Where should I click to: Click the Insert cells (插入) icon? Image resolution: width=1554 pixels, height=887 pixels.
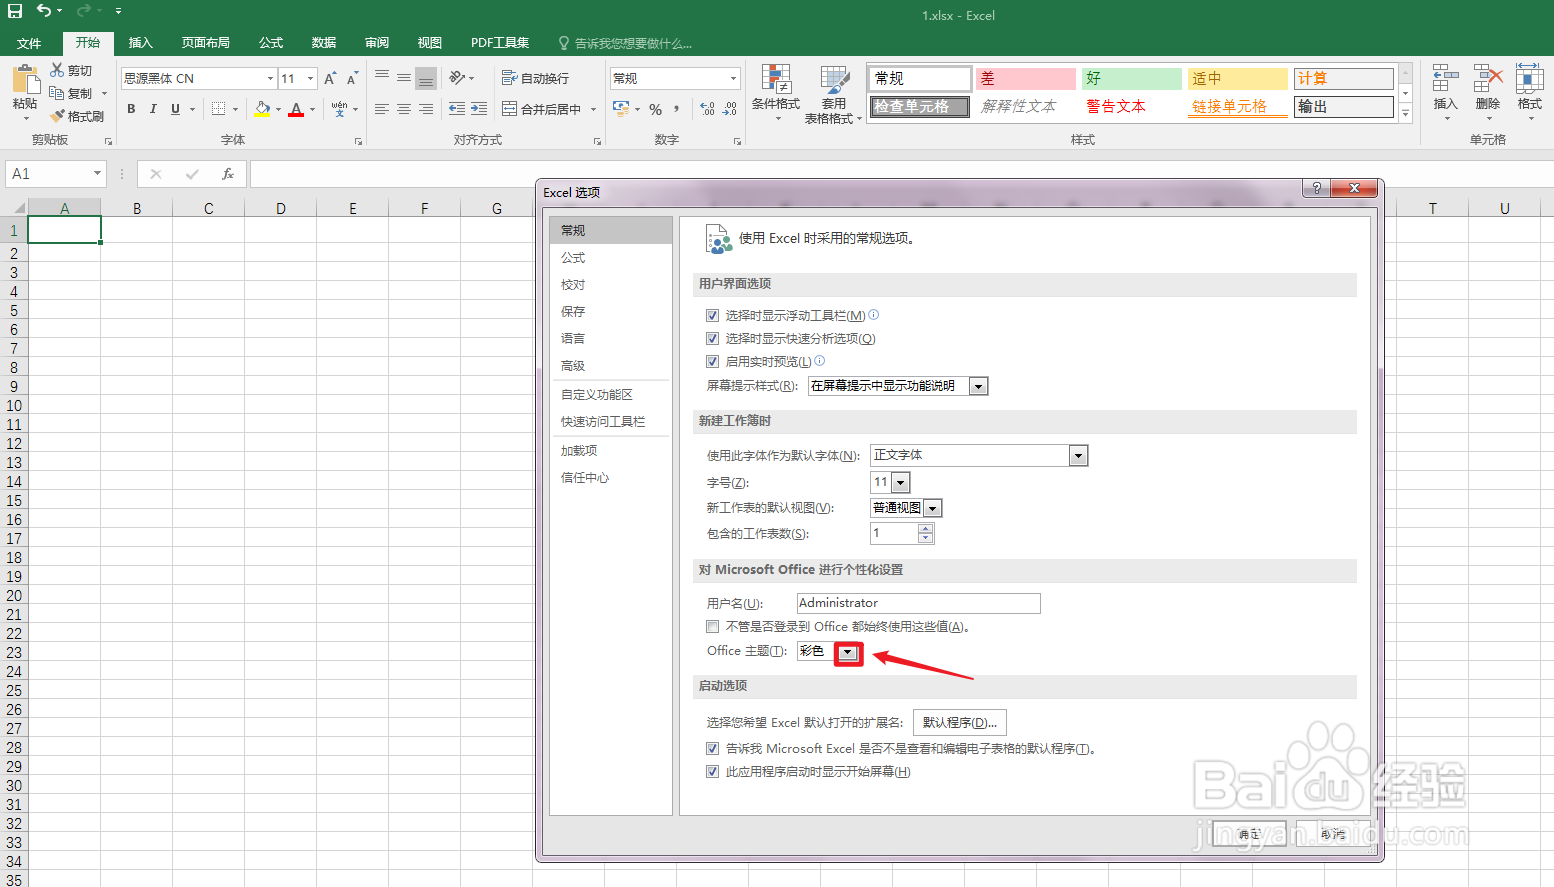point(1446,78)
